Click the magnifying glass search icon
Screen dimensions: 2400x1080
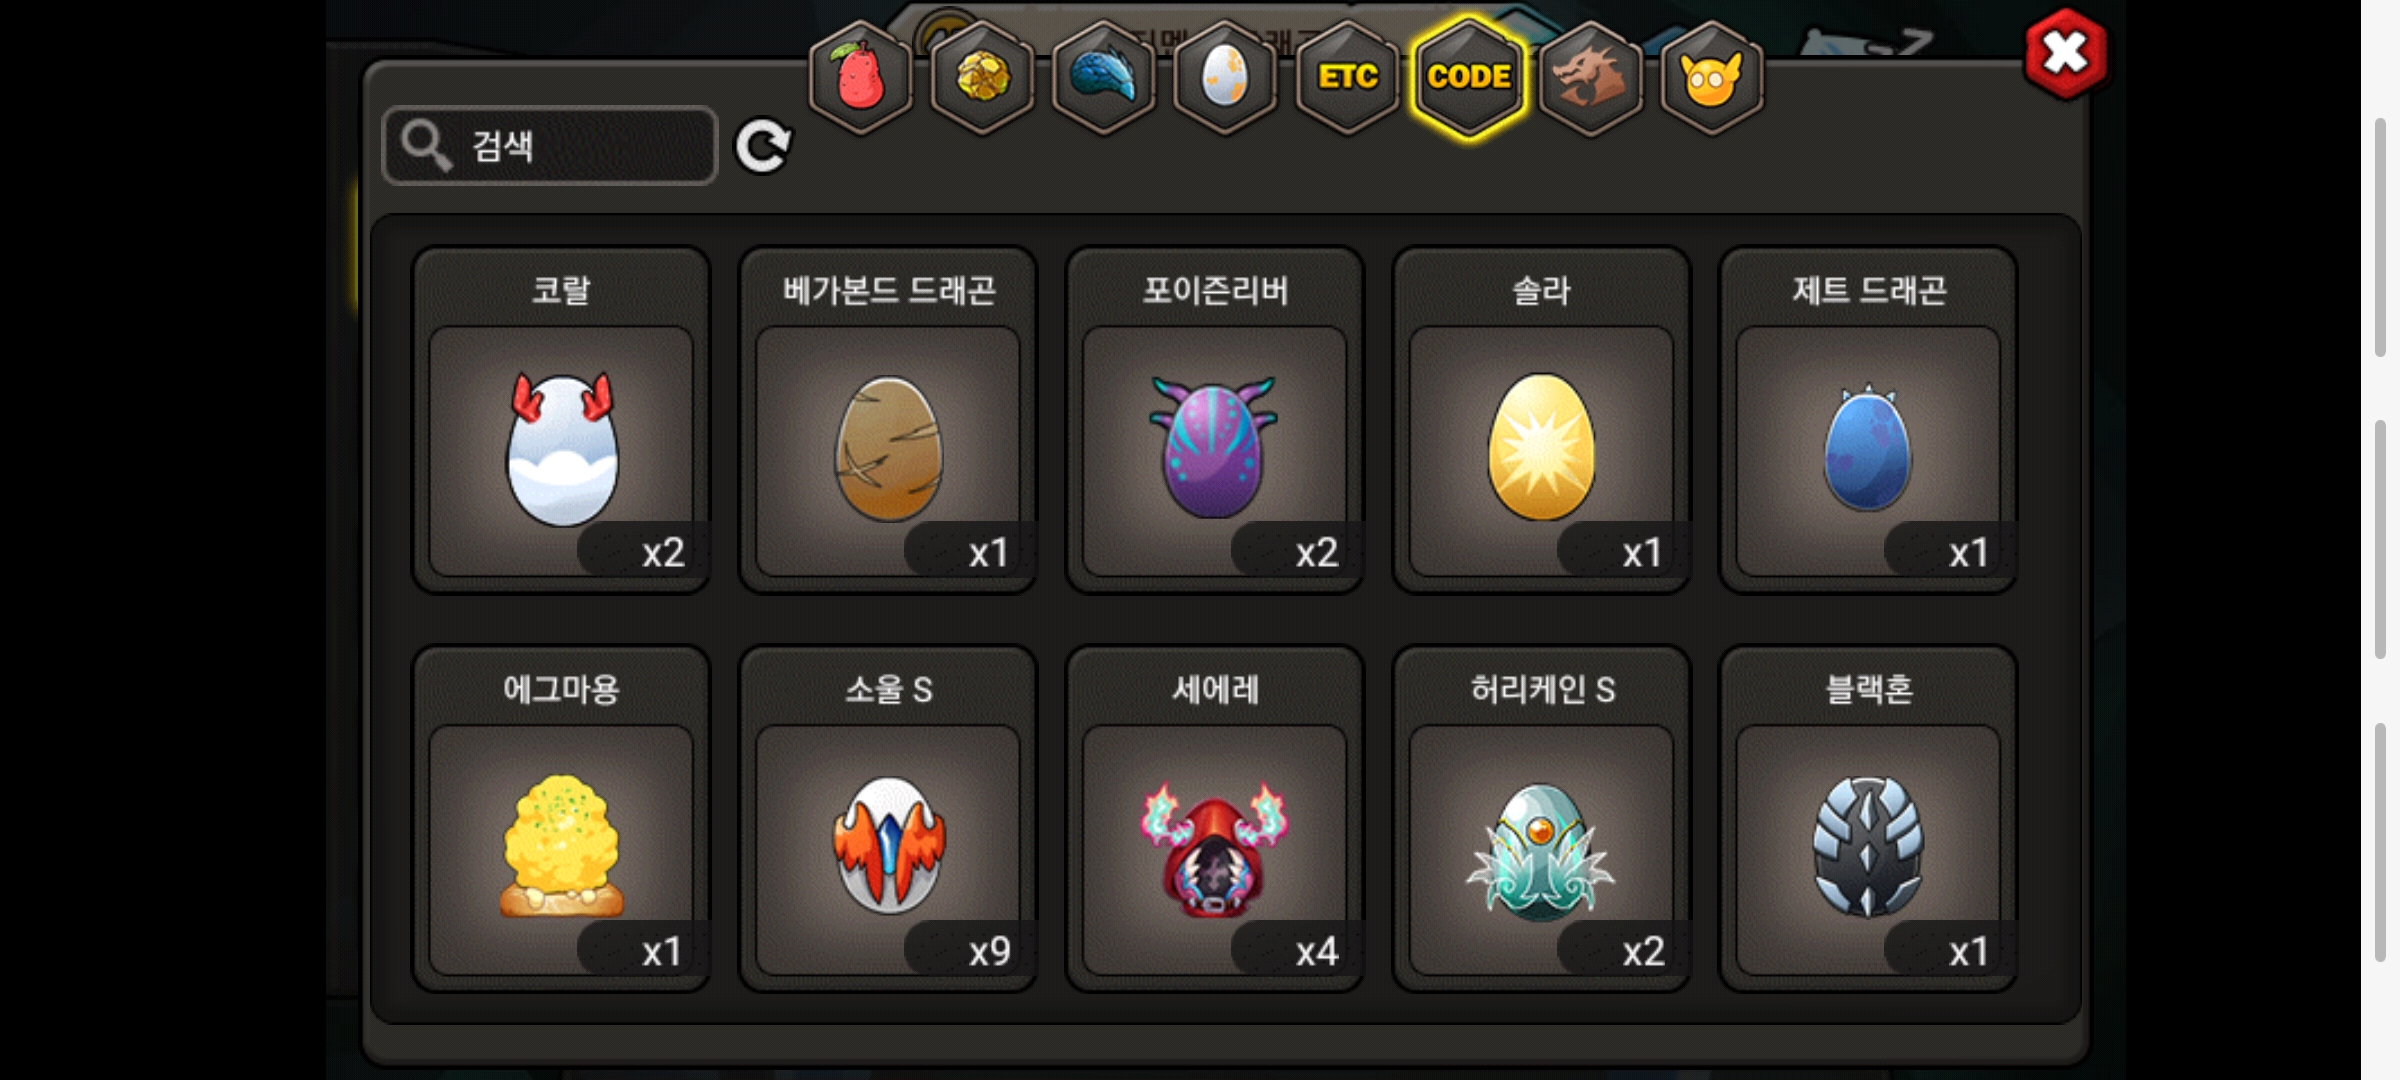pyautogui.click(x=426, y=146)
